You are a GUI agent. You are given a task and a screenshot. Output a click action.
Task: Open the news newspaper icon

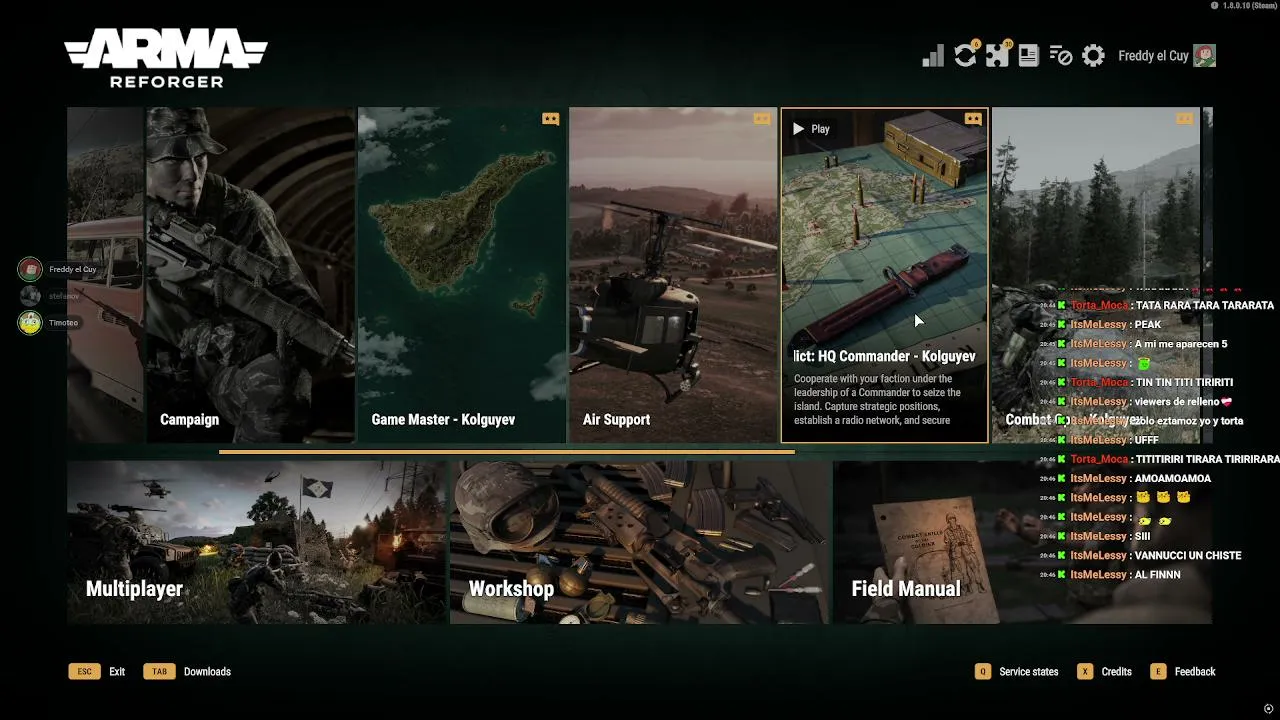1028,56
